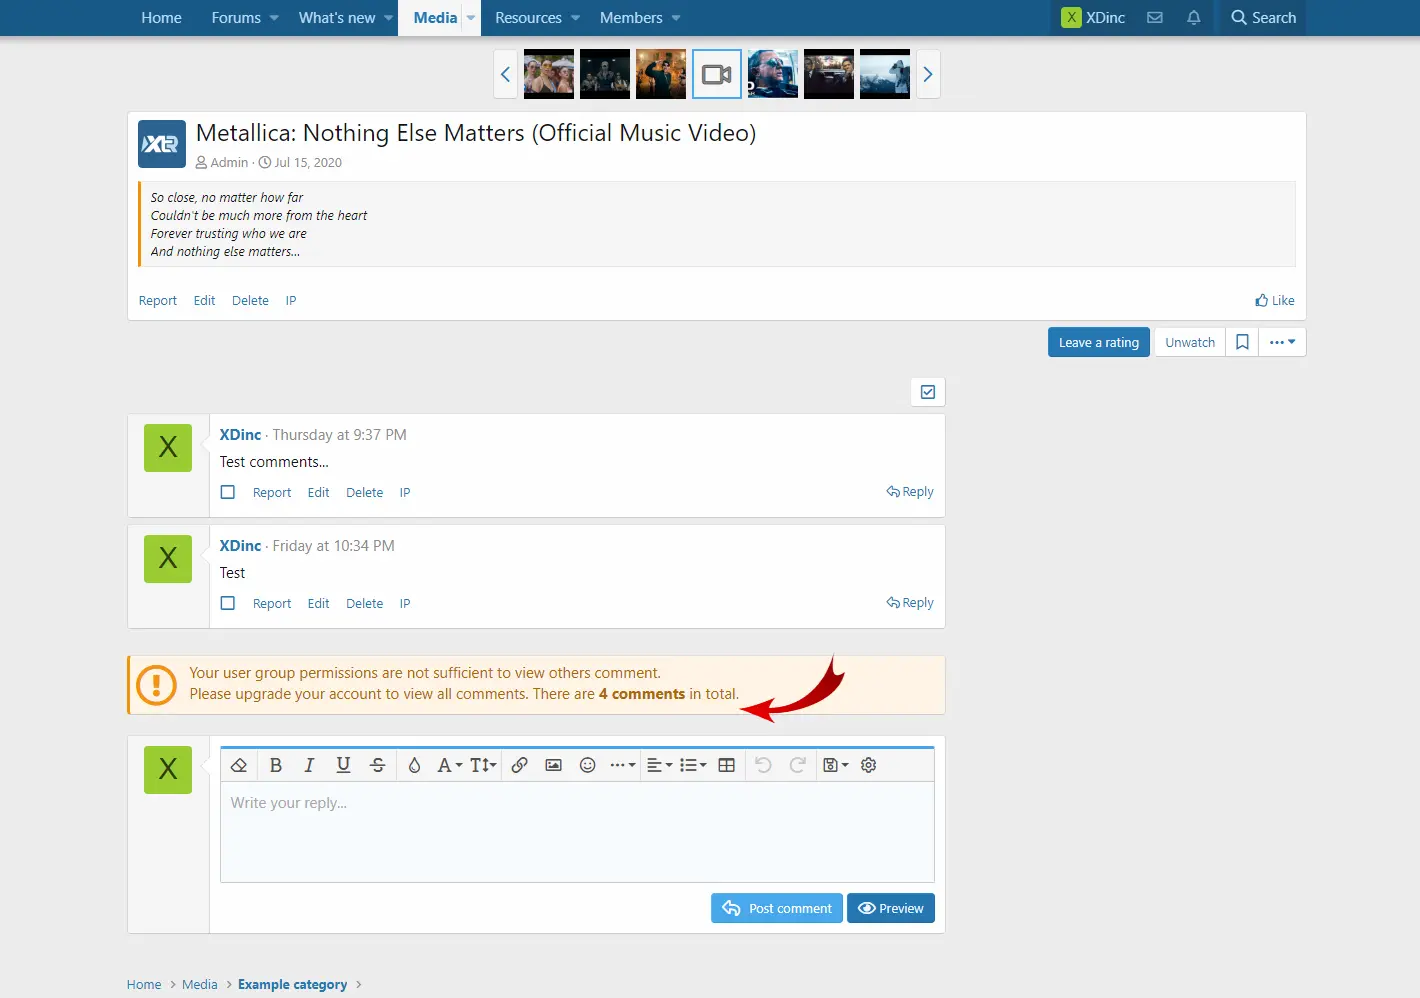Go to next media with right chevron

click(x=928, y=74)
